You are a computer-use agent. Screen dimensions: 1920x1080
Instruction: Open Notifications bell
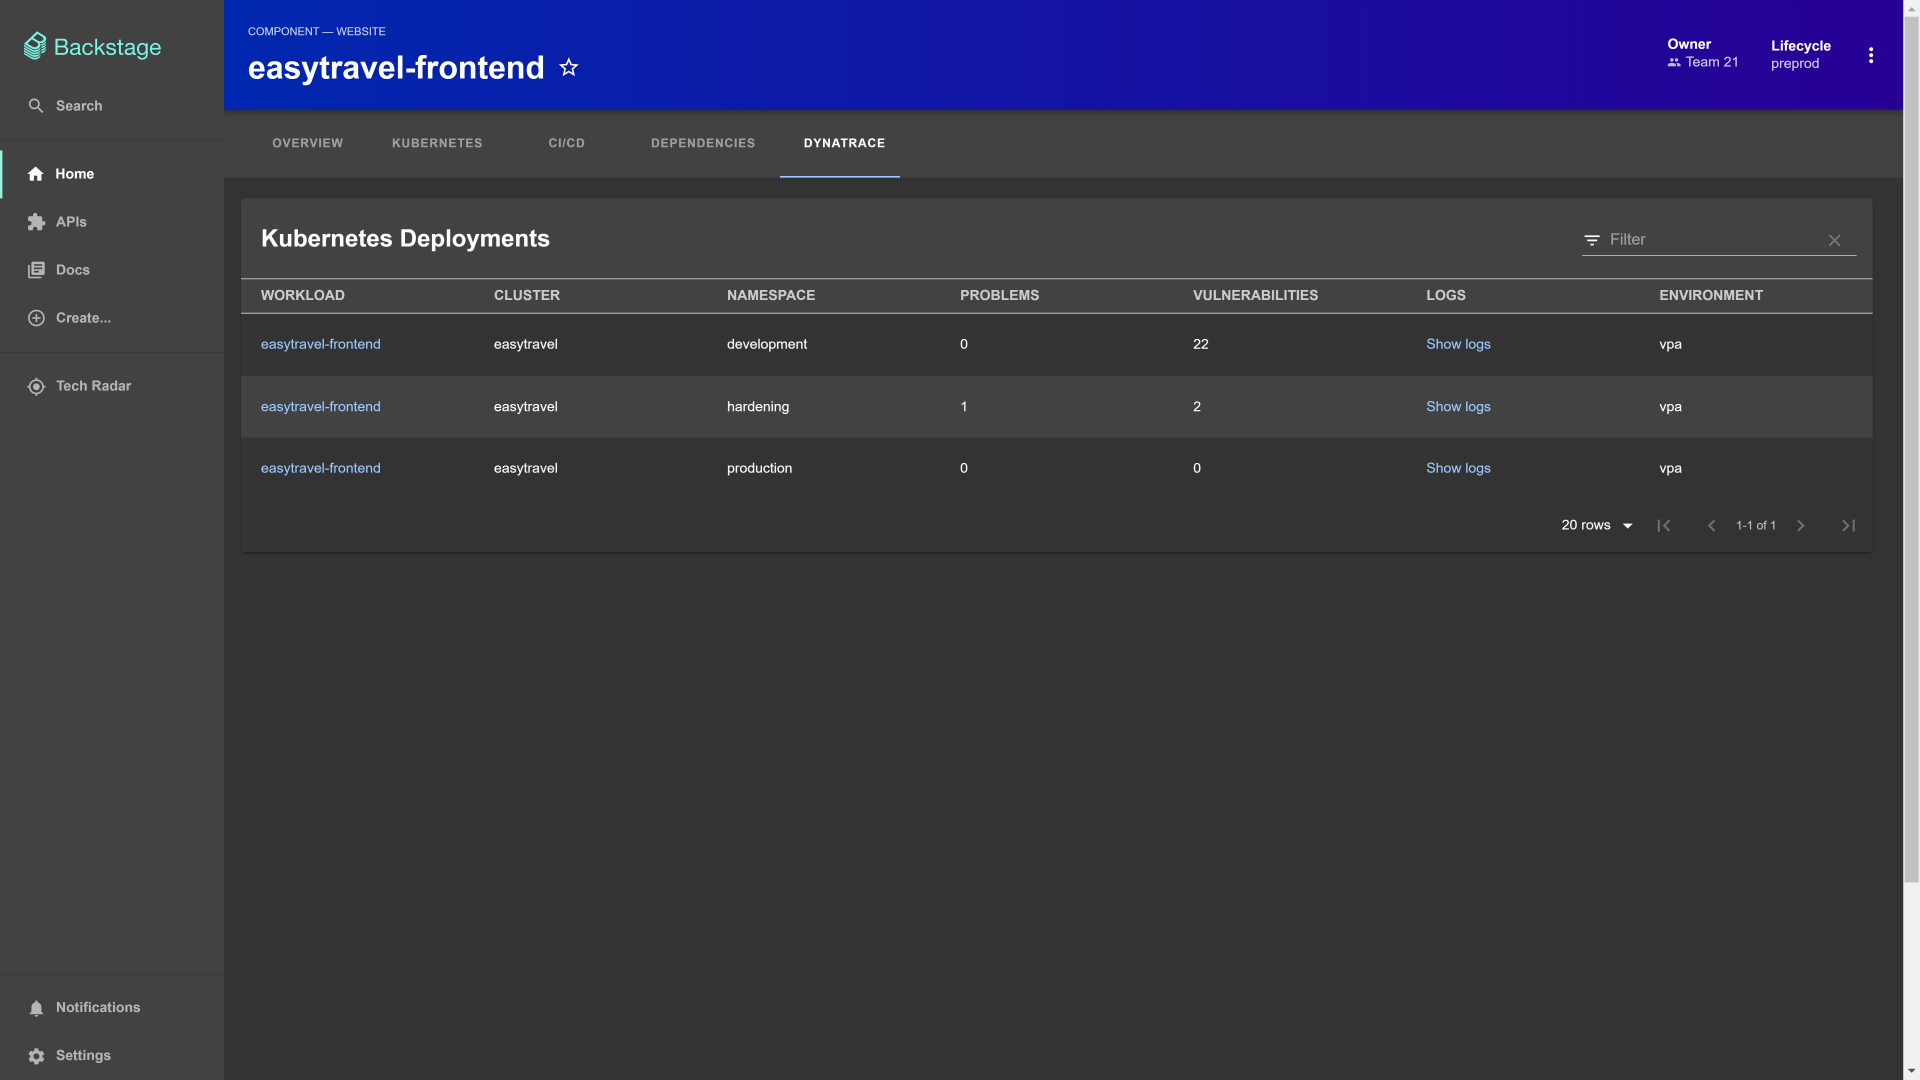pos(36,1008)
